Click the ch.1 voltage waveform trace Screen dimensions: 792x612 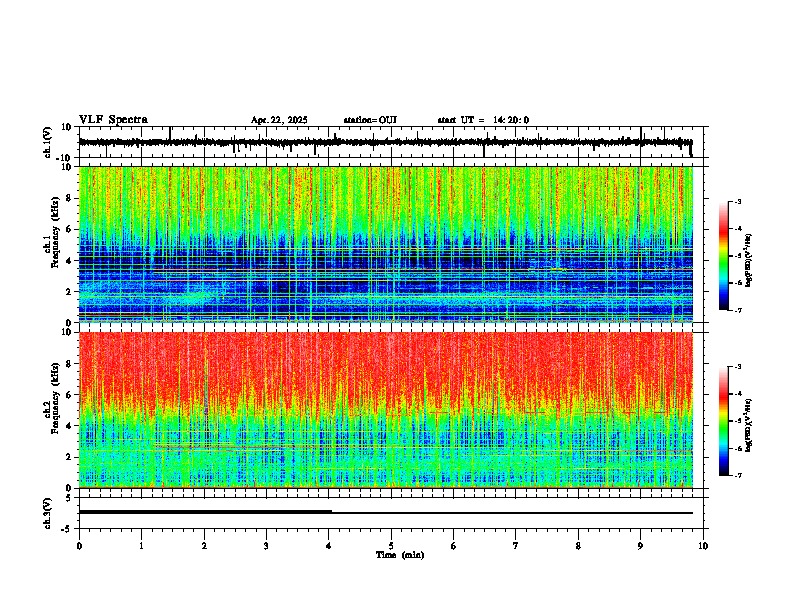[385, 142]
